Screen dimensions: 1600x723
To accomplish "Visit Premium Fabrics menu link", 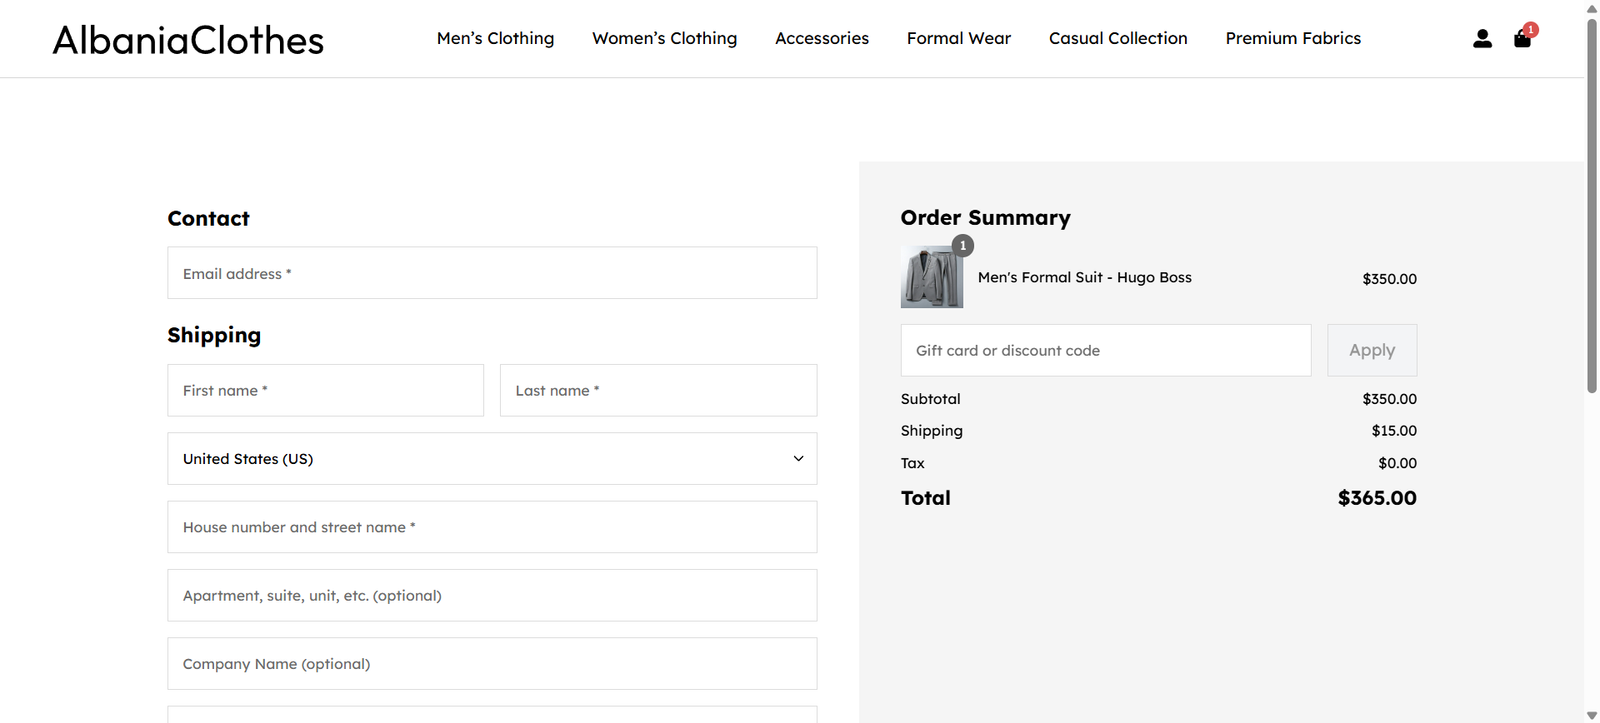I will click(x=1292, y=38).
